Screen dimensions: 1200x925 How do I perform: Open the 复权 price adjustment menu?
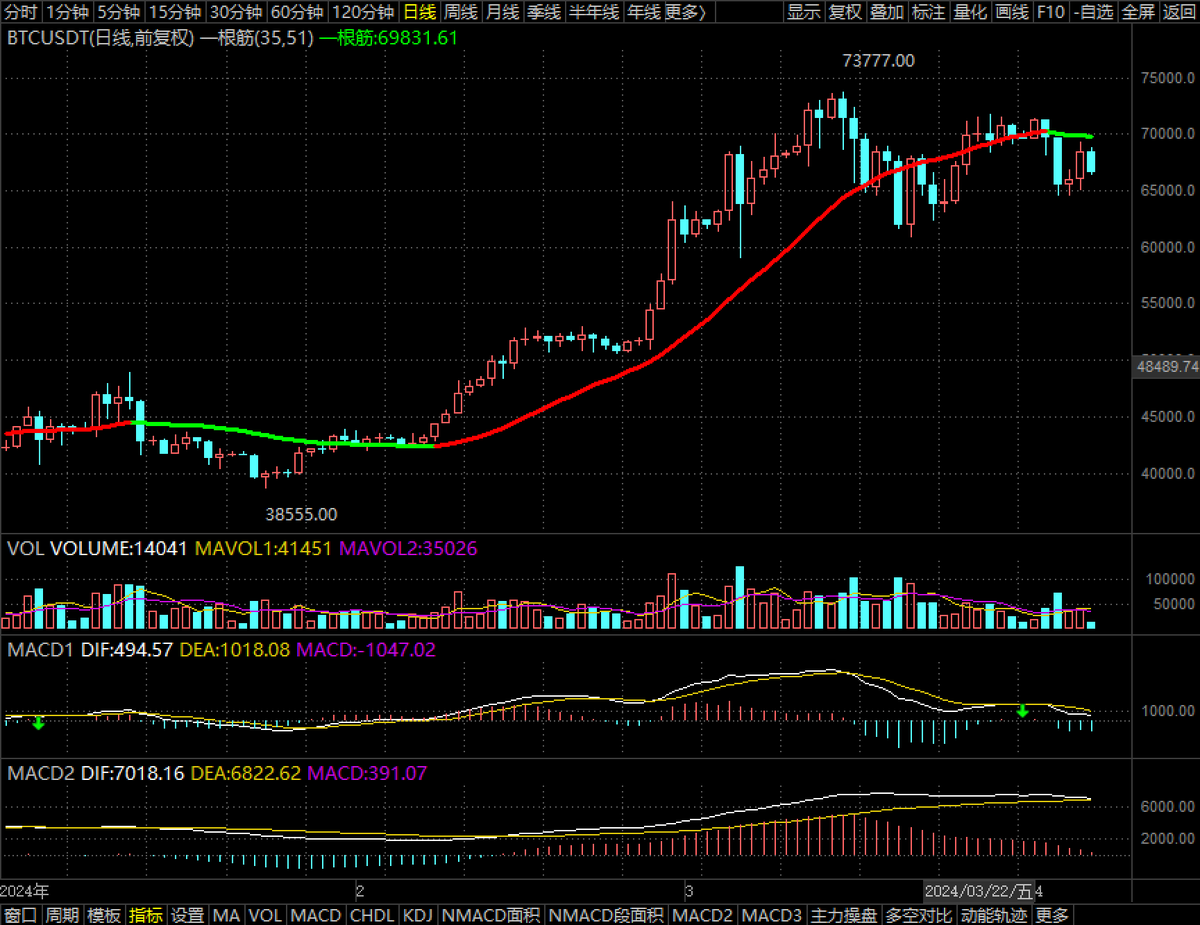click(x=846, y=12)
